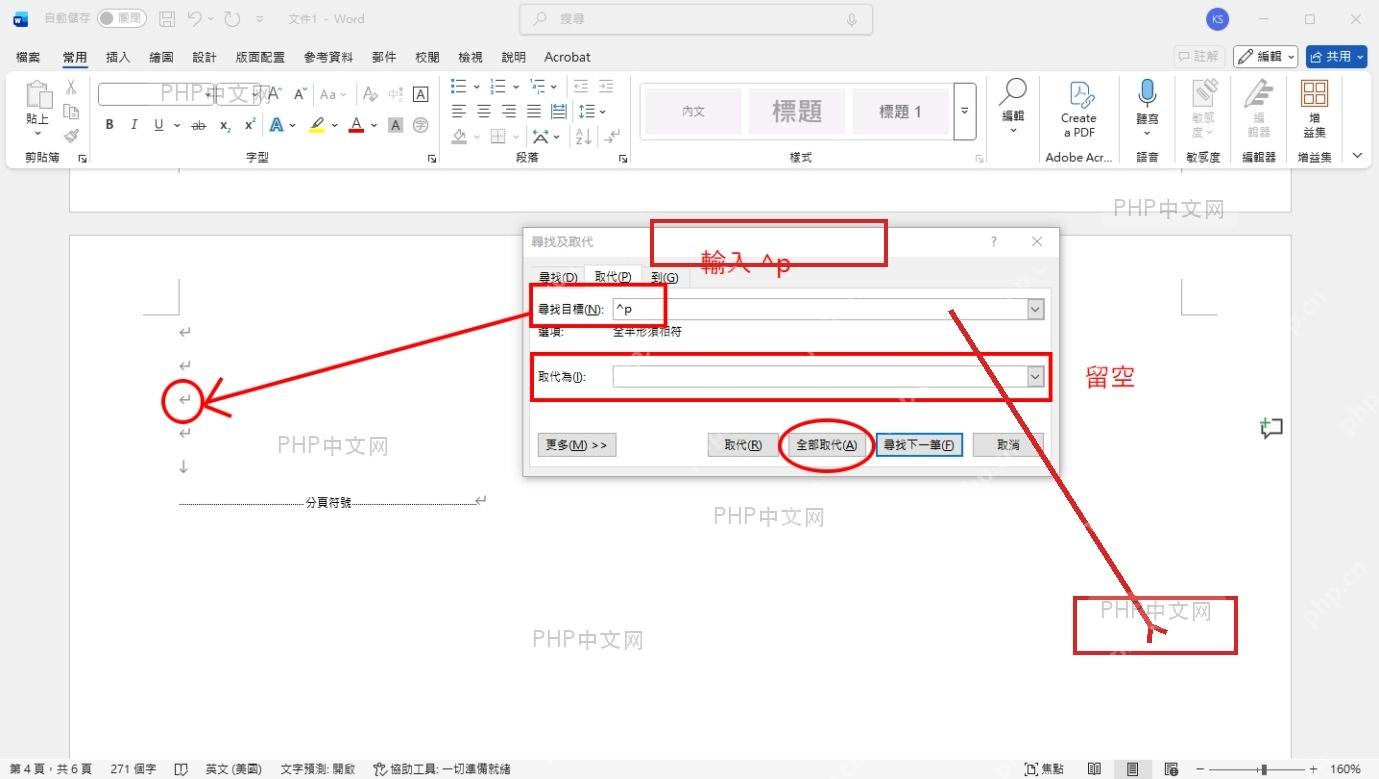Toggle AutoSave (自動儲存) switch
Screen dimensions: 1379x779
click(121, 18)
